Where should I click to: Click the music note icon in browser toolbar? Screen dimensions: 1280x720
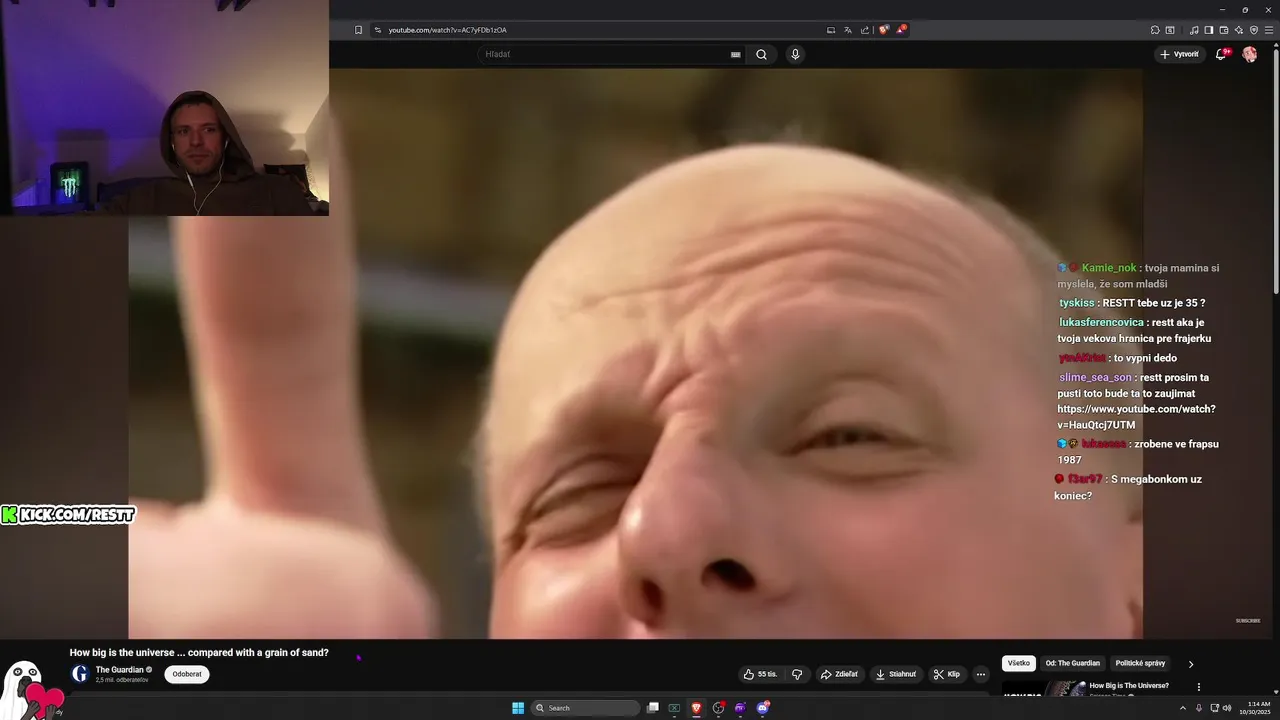[x=1193, y=30]
